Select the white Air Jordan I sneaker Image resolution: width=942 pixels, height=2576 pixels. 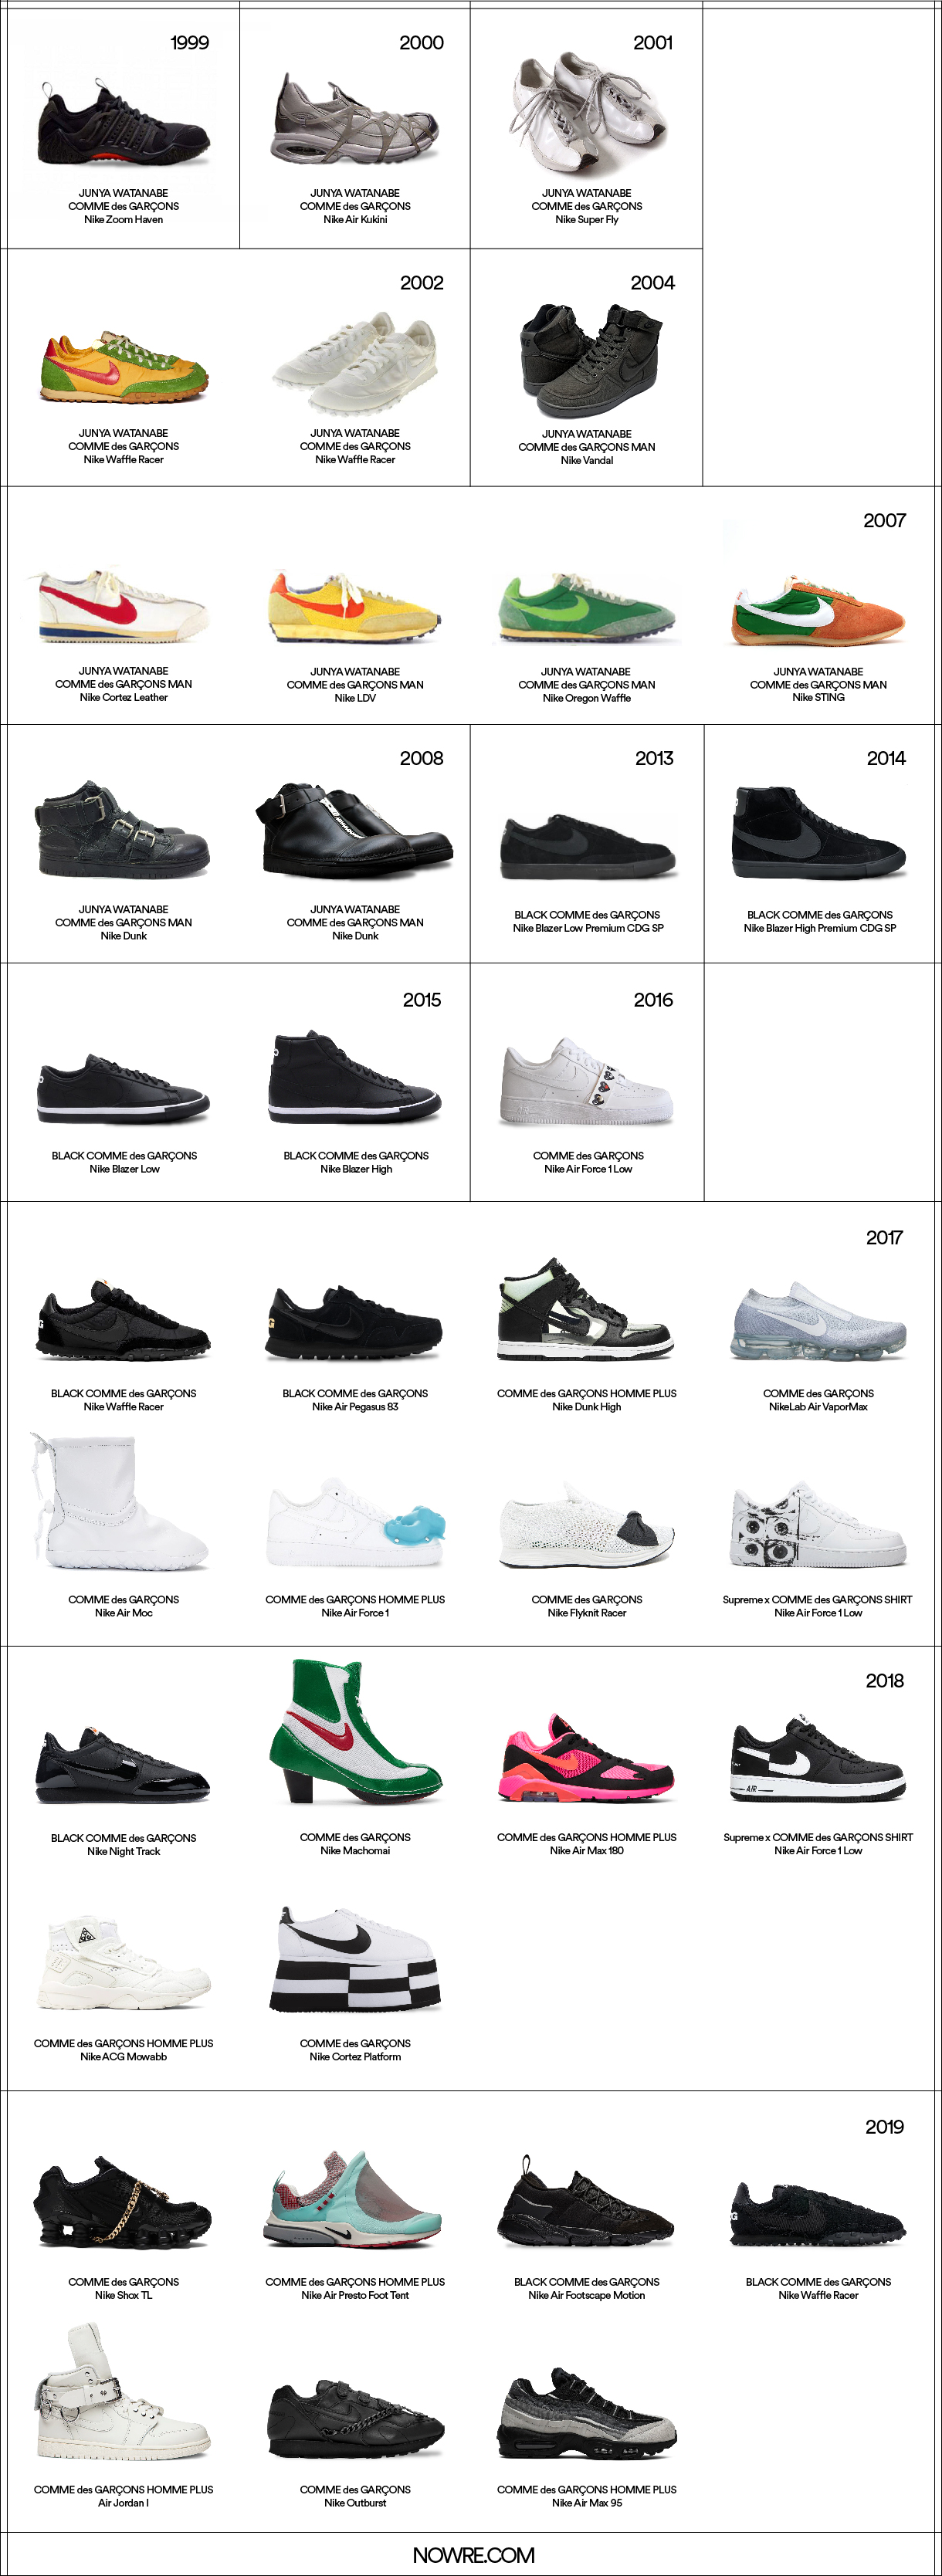click(123, 2394)
